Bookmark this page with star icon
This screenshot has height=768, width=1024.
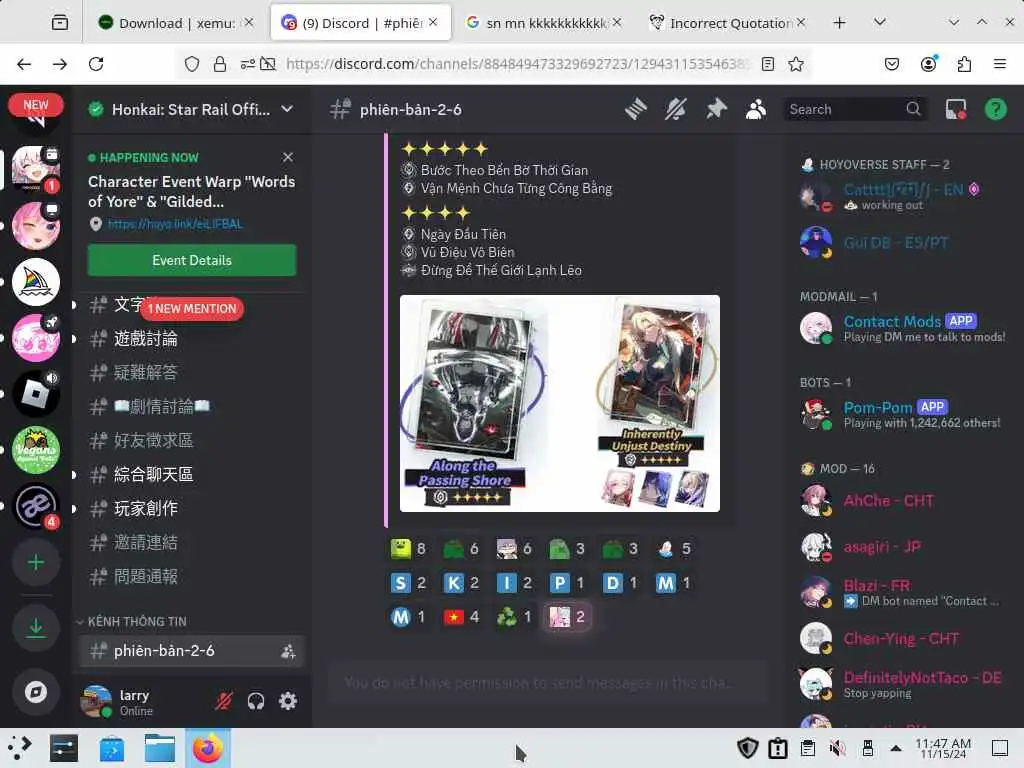(x=795, y=64)
